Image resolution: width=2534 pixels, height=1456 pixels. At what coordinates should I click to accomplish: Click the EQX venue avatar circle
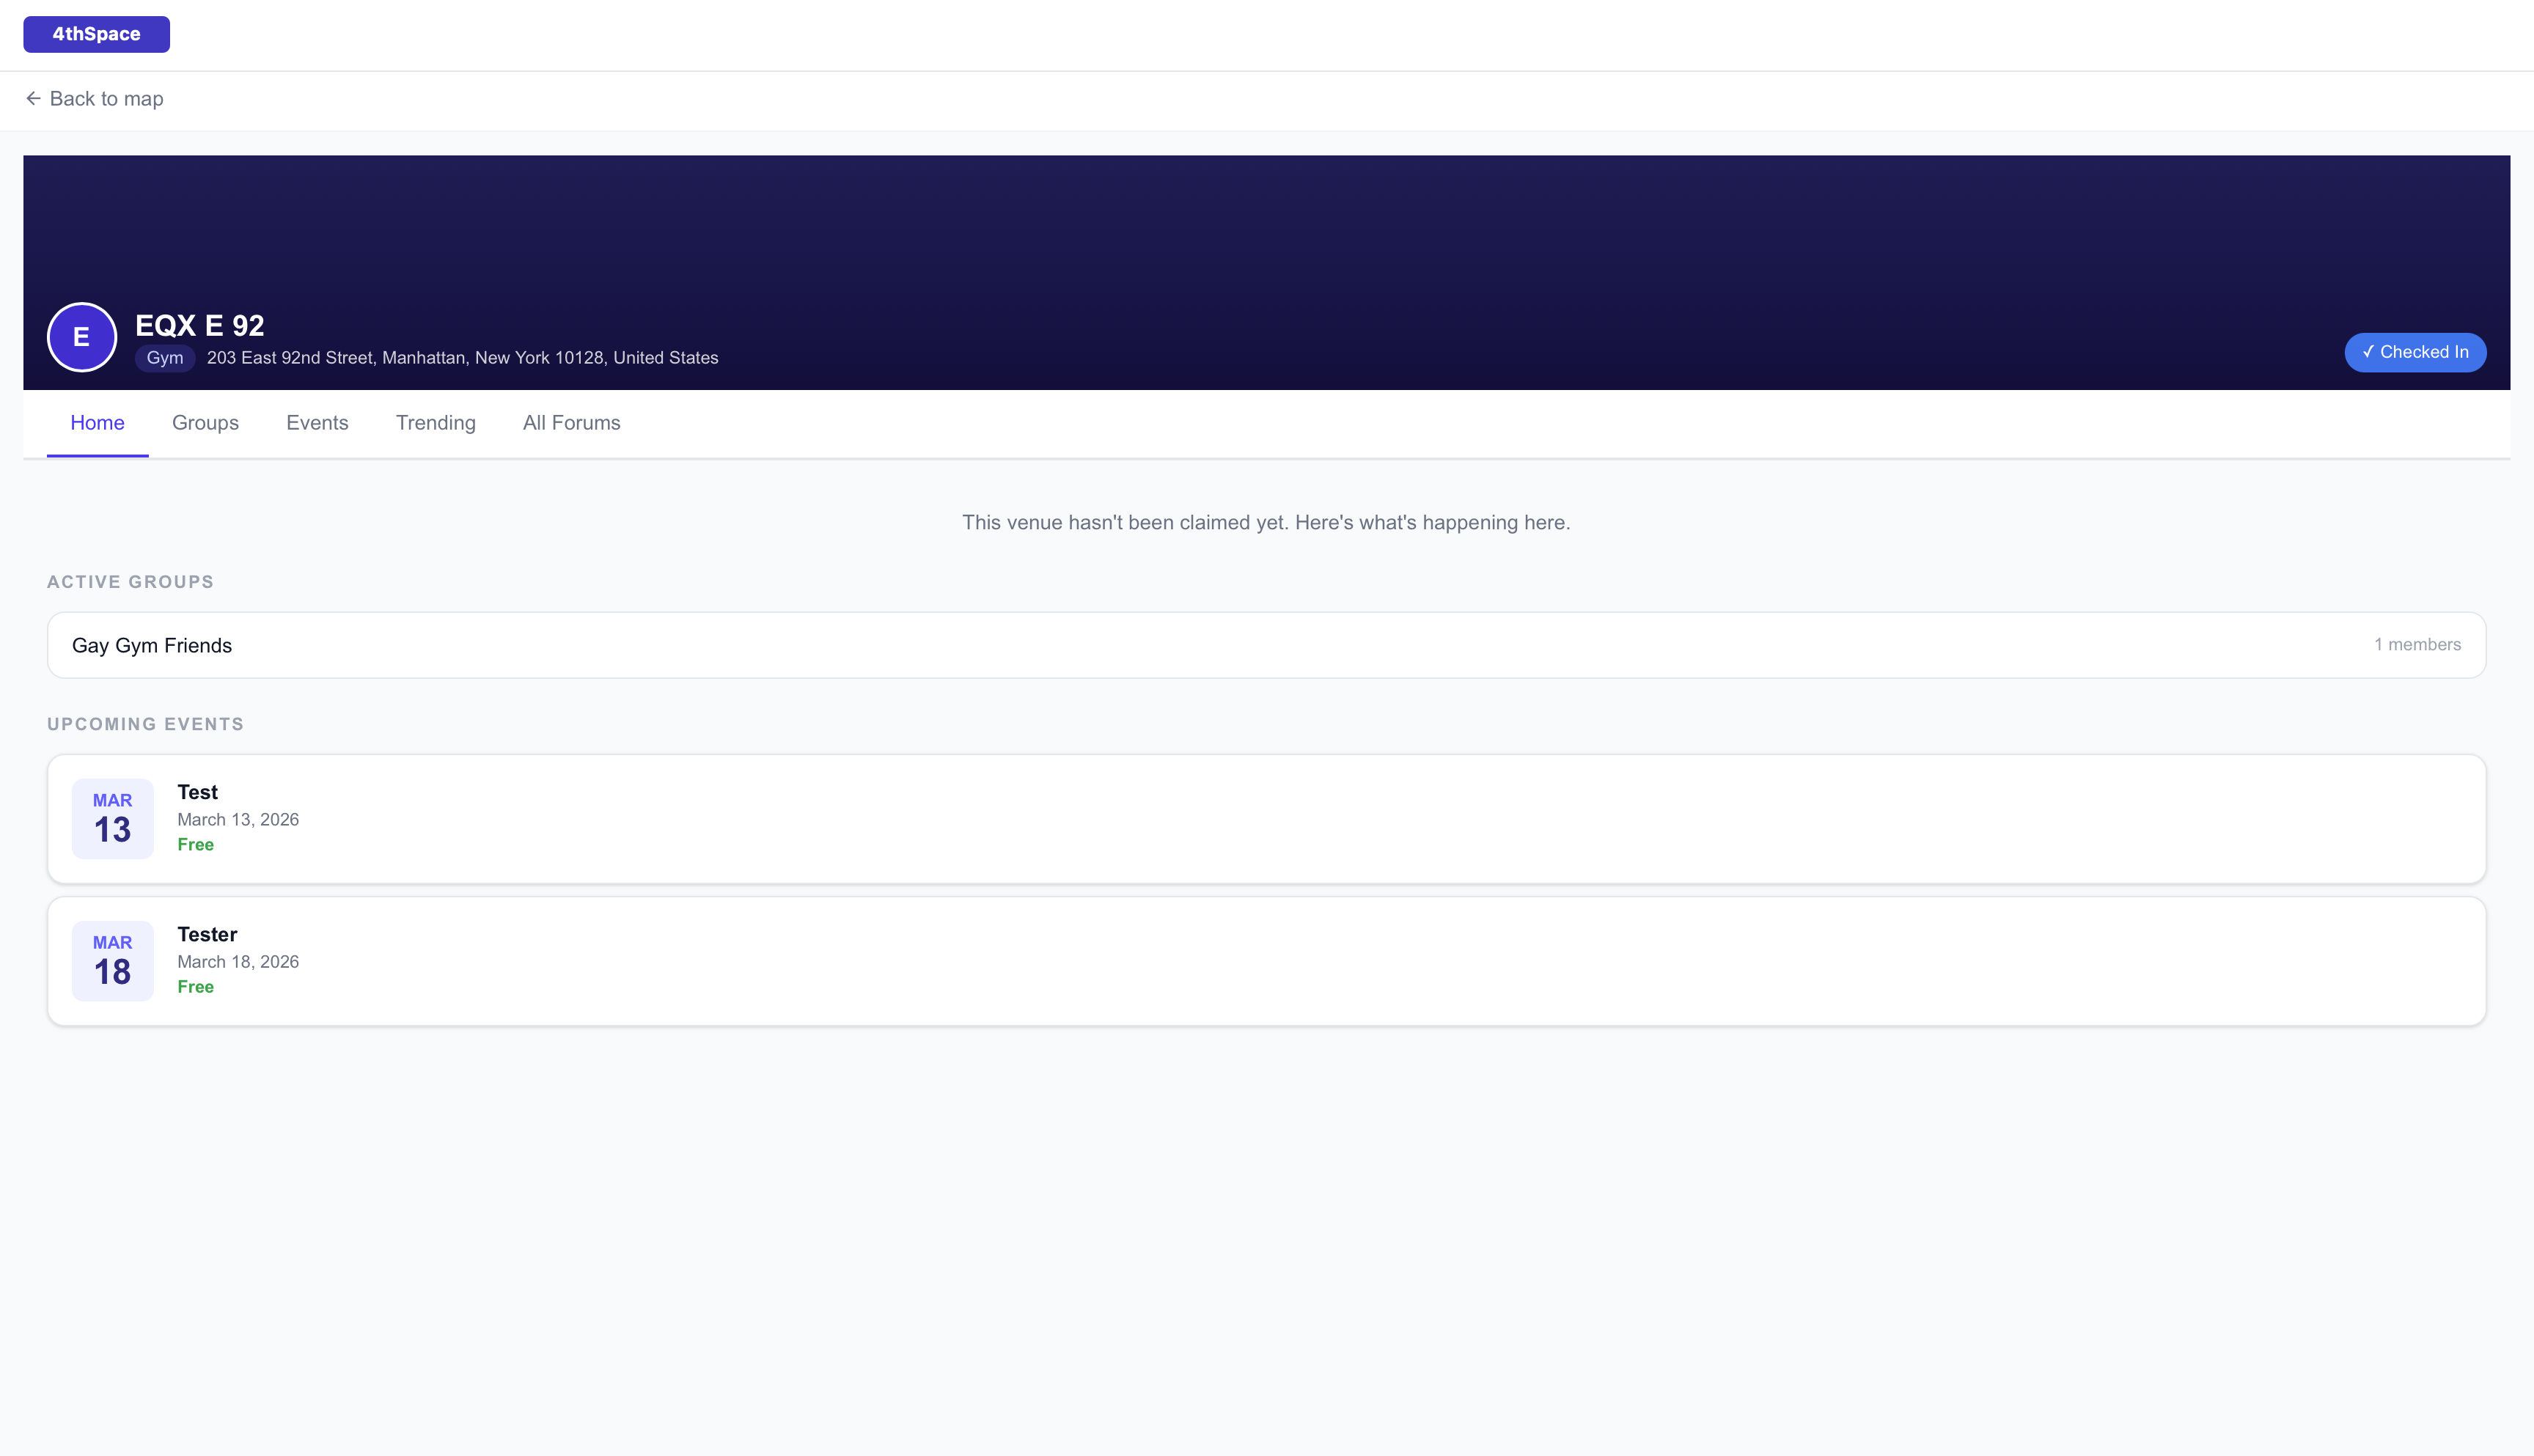(82, 337)
